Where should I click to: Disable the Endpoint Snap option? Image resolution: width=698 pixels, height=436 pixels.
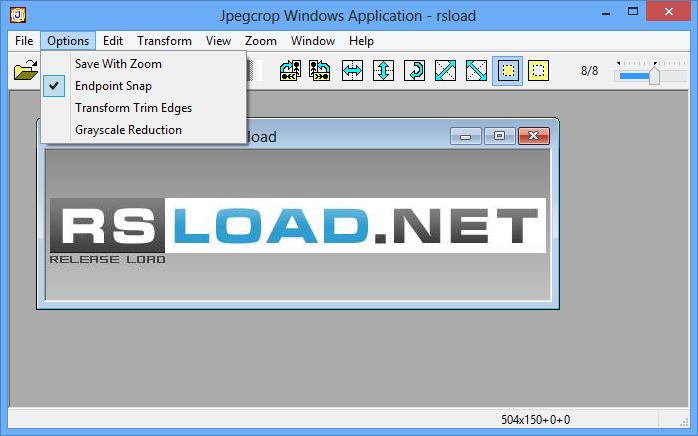(113, 86)
